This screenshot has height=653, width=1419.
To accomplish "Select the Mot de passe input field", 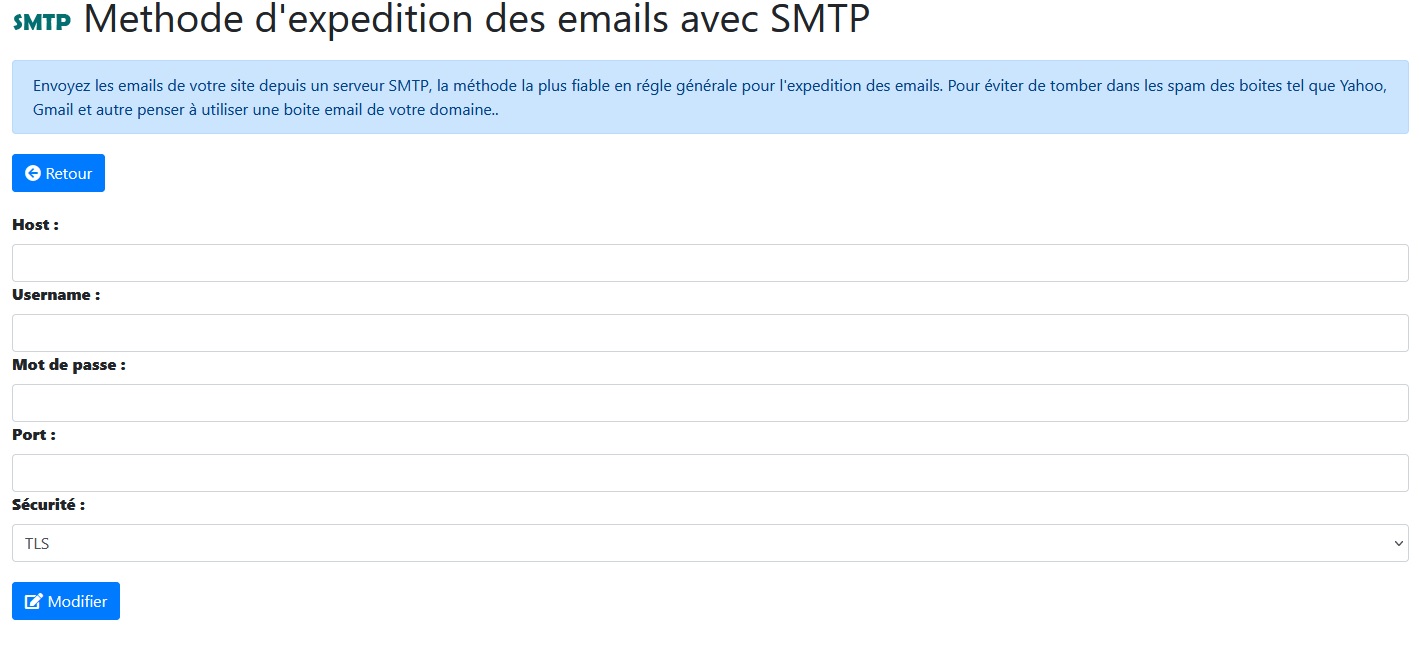I will coord(710,403).
